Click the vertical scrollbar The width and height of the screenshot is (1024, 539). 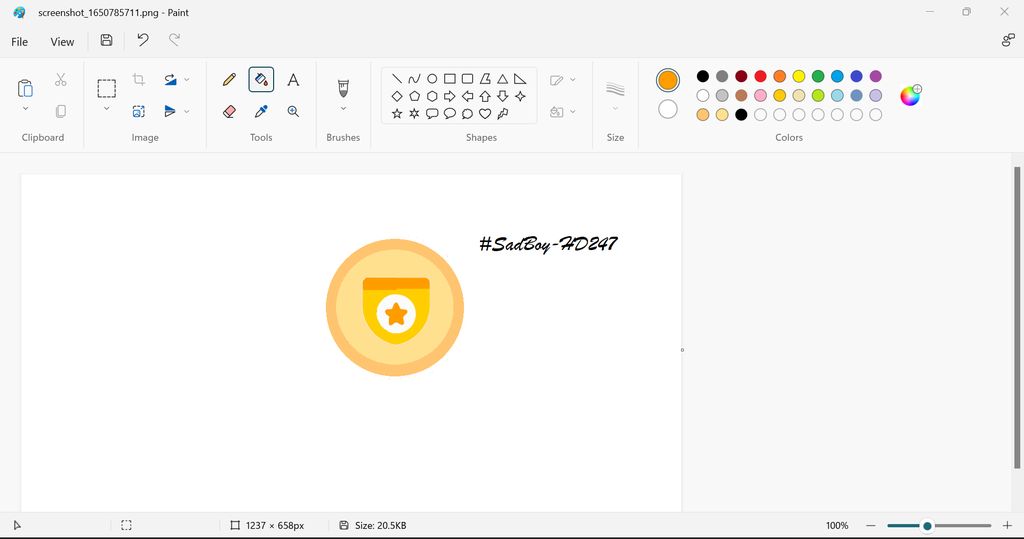tap(1017, 318)
